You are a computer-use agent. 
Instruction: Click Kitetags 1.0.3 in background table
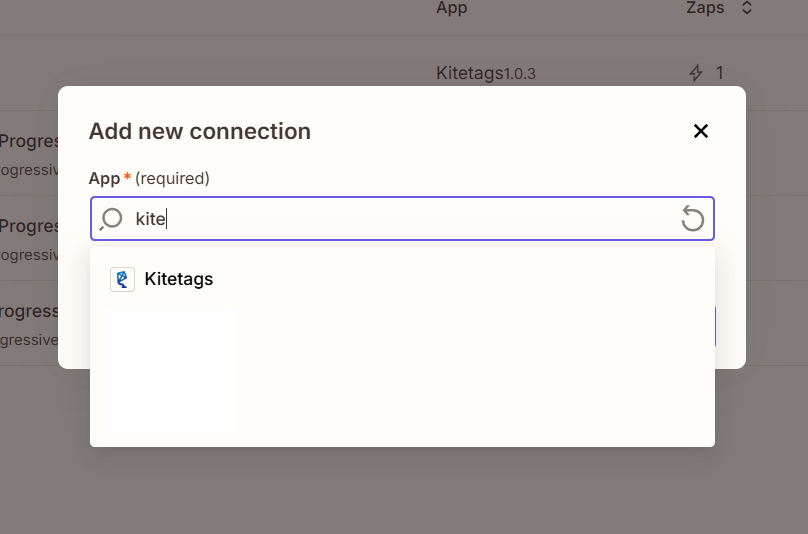486,73
